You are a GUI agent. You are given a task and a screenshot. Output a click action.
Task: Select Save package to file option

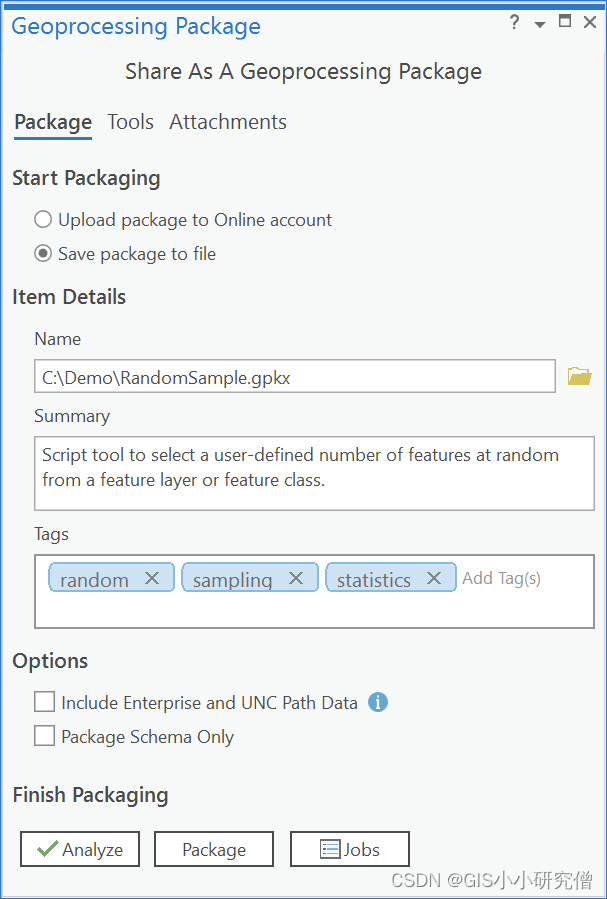(43, 254)
